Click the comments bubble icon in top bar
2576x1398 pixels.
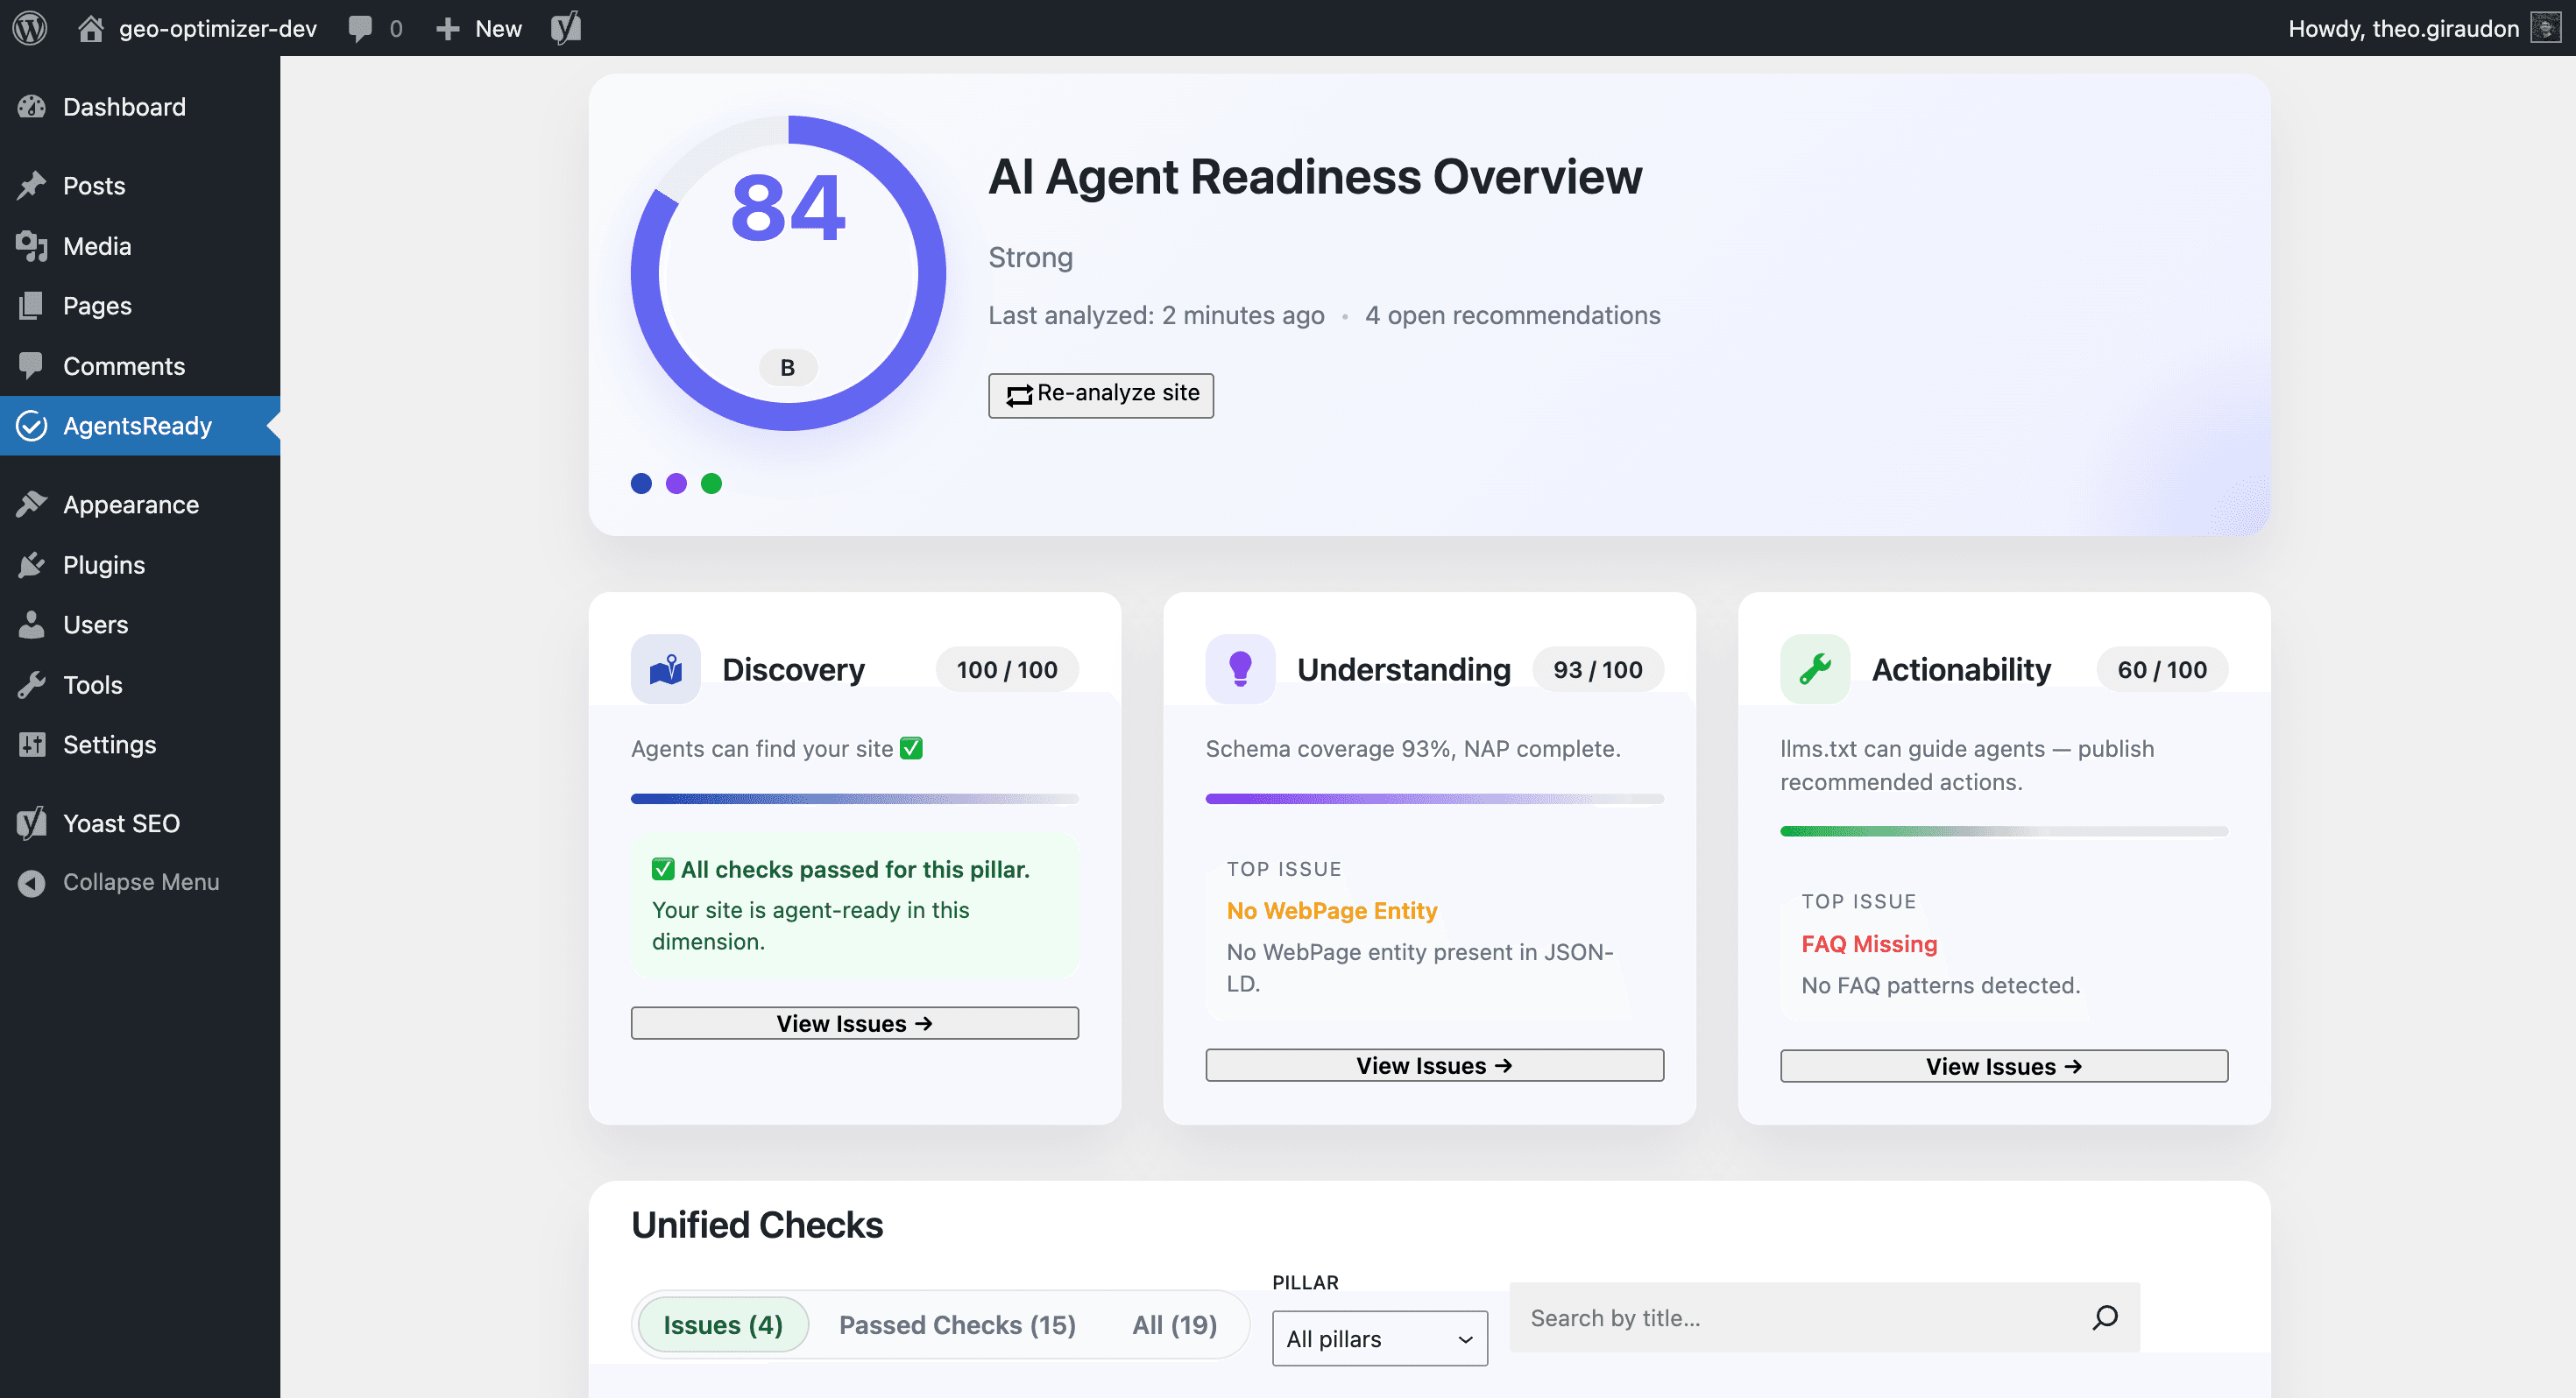click(360, 27)
